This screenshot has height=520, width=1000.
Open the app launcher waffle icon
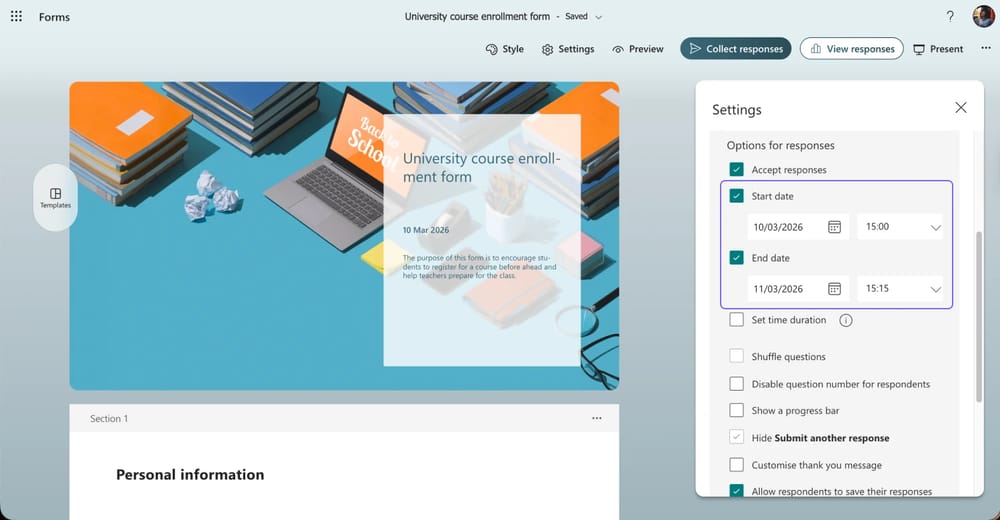16,17
